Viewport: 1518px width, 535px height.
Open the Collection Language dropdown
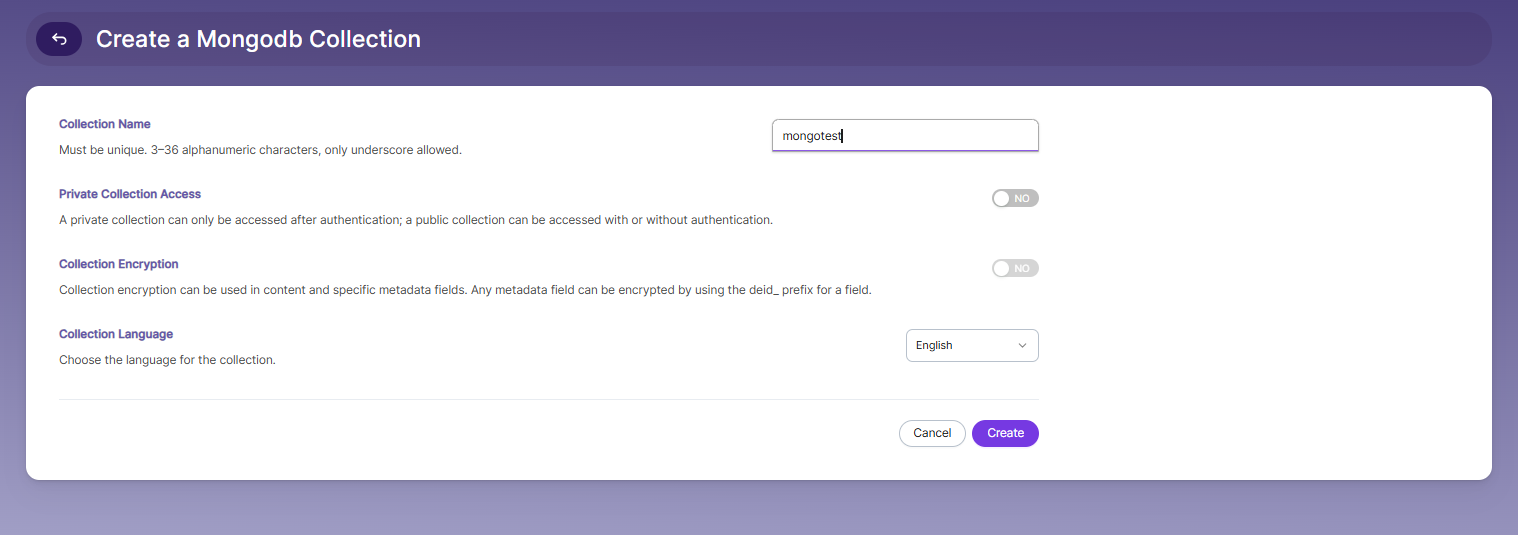click(x=972, y=345)
